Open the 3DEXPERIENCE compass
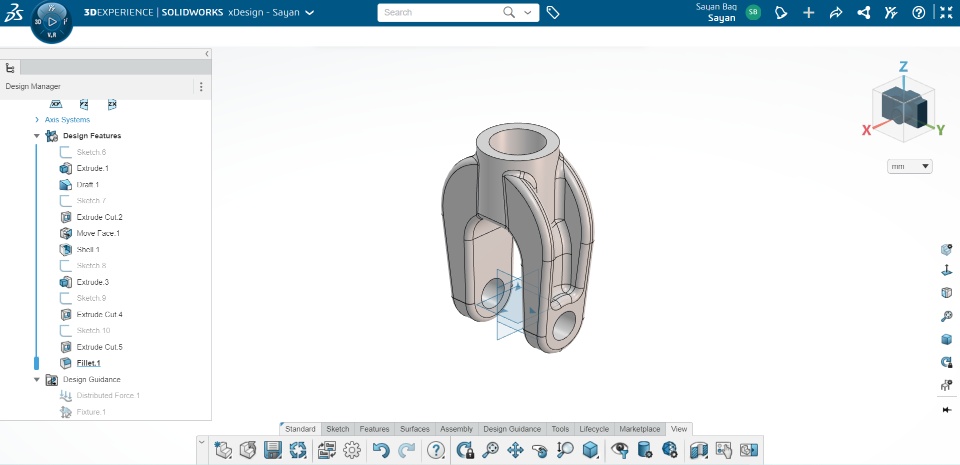Viewport: 960px width, 465px height. tap(51, 21)
